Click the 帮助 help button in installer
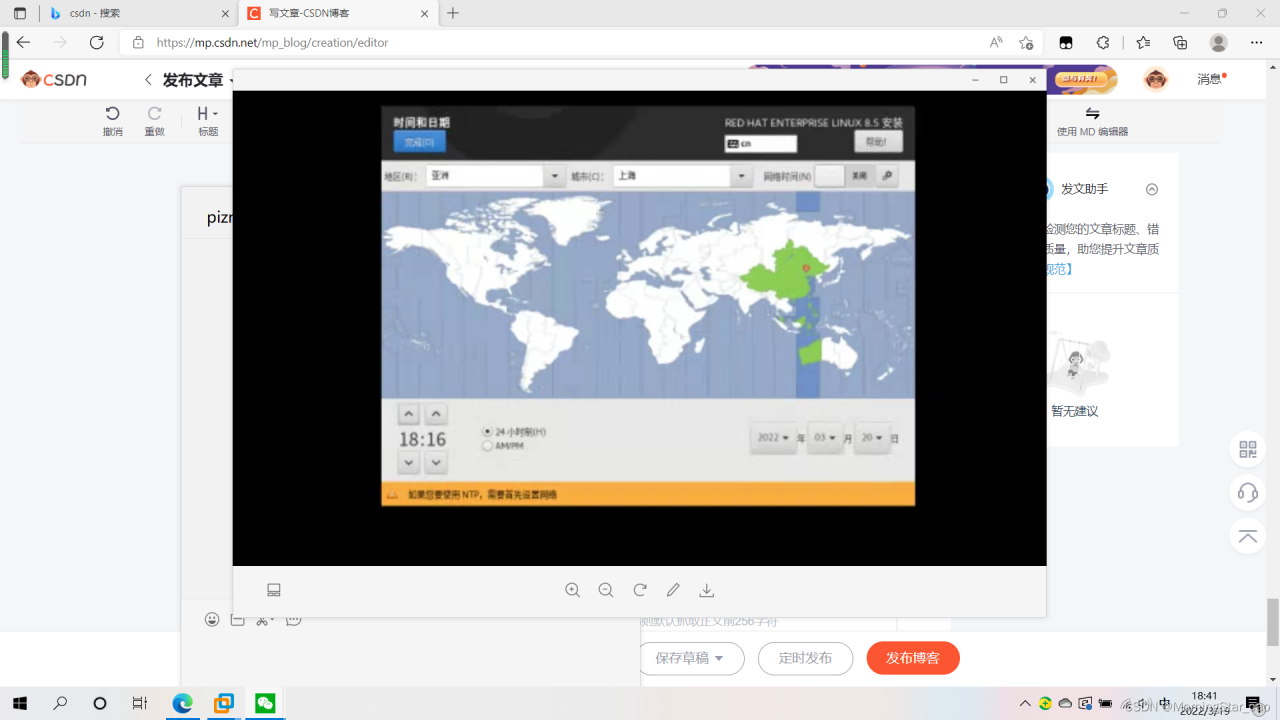 (878, 142)
